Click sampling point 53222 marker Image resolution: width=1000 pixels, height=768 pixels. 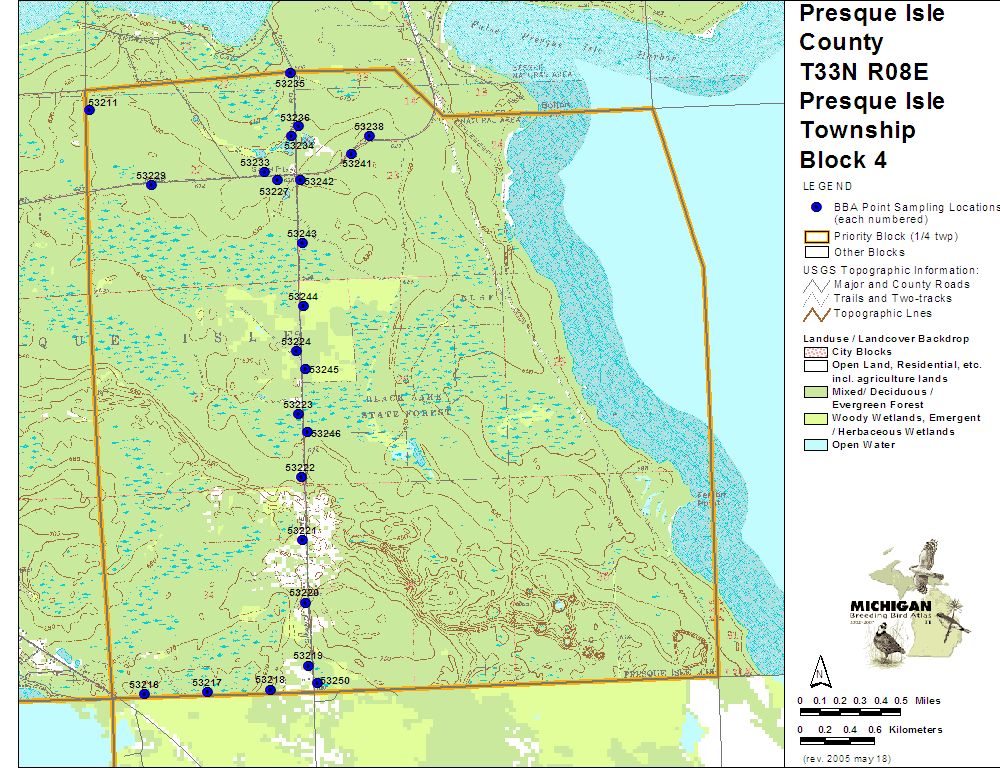coord(301,477)
